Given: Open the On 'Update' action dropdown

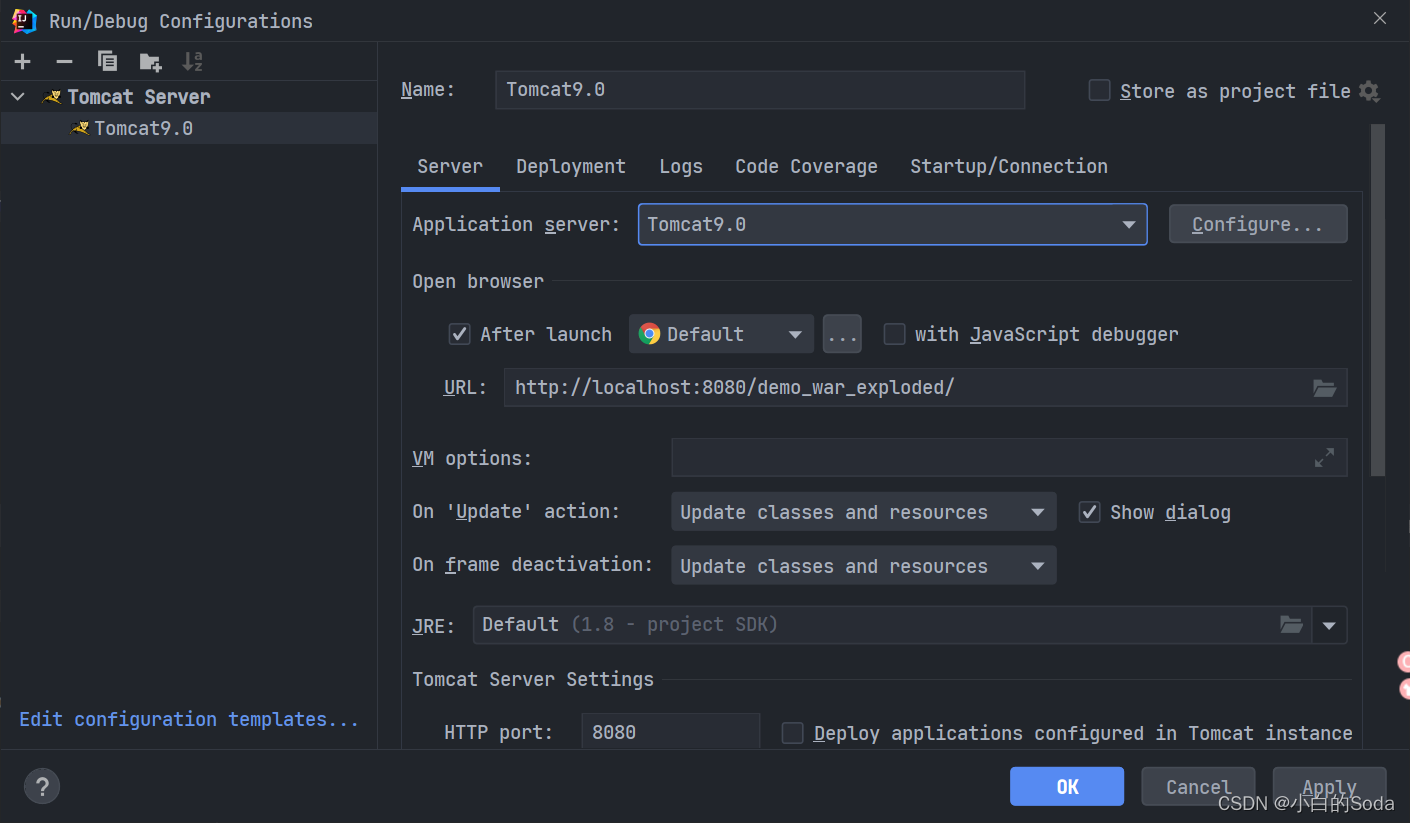Looking at the screenshot, I should click(x=863, y=512).
